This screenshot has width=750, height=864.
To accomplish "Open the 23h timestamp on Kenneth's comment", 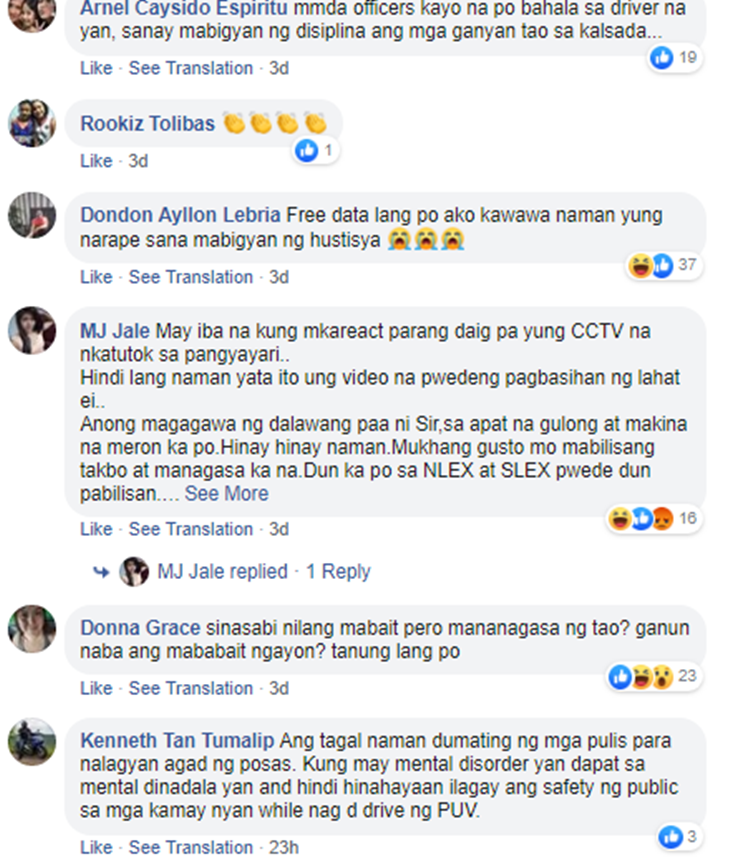I will coord(284,847).
